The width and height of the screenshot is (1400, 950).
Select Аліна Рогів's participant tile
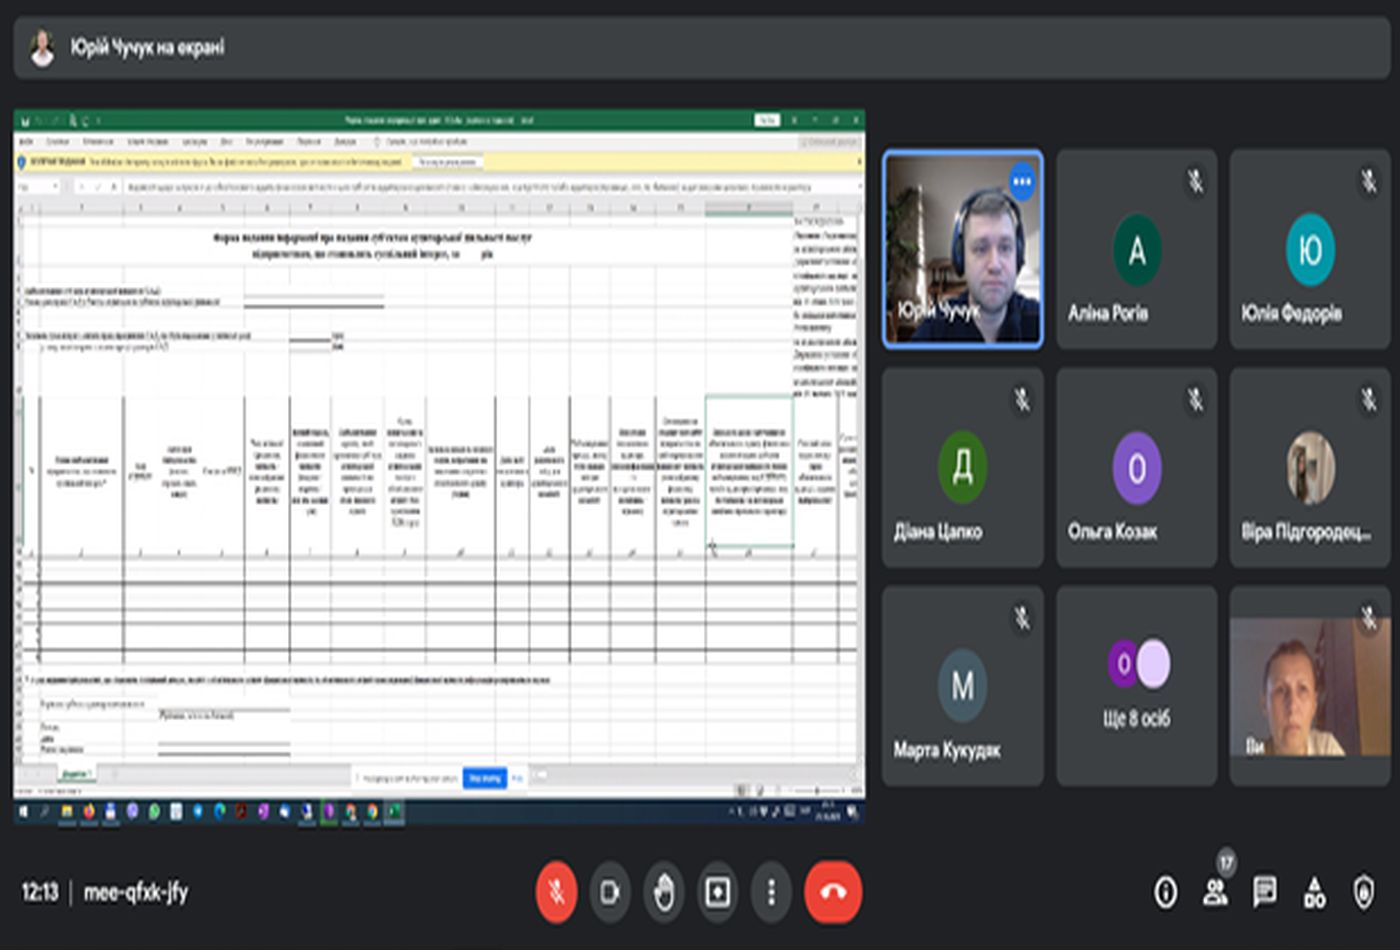pos(1136,250)
